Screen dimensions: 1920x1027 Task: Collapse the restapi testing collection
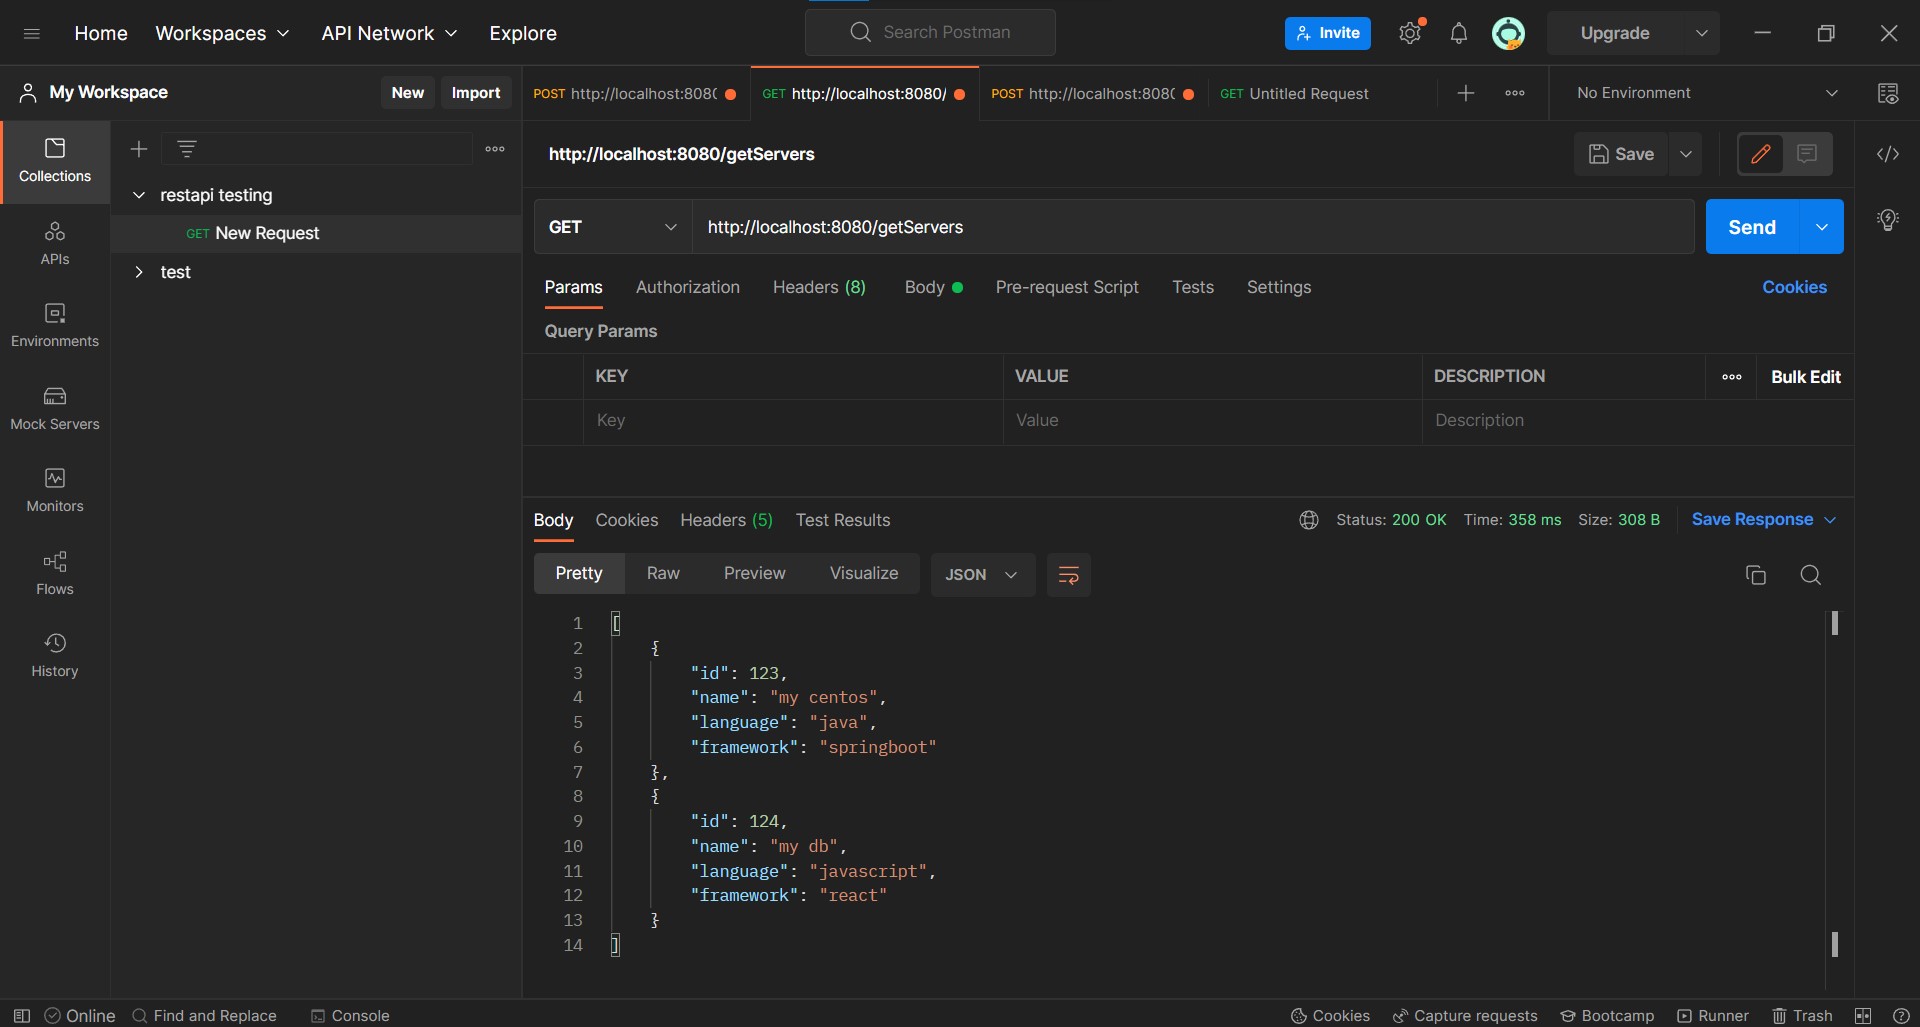click(x=139, y=195)
